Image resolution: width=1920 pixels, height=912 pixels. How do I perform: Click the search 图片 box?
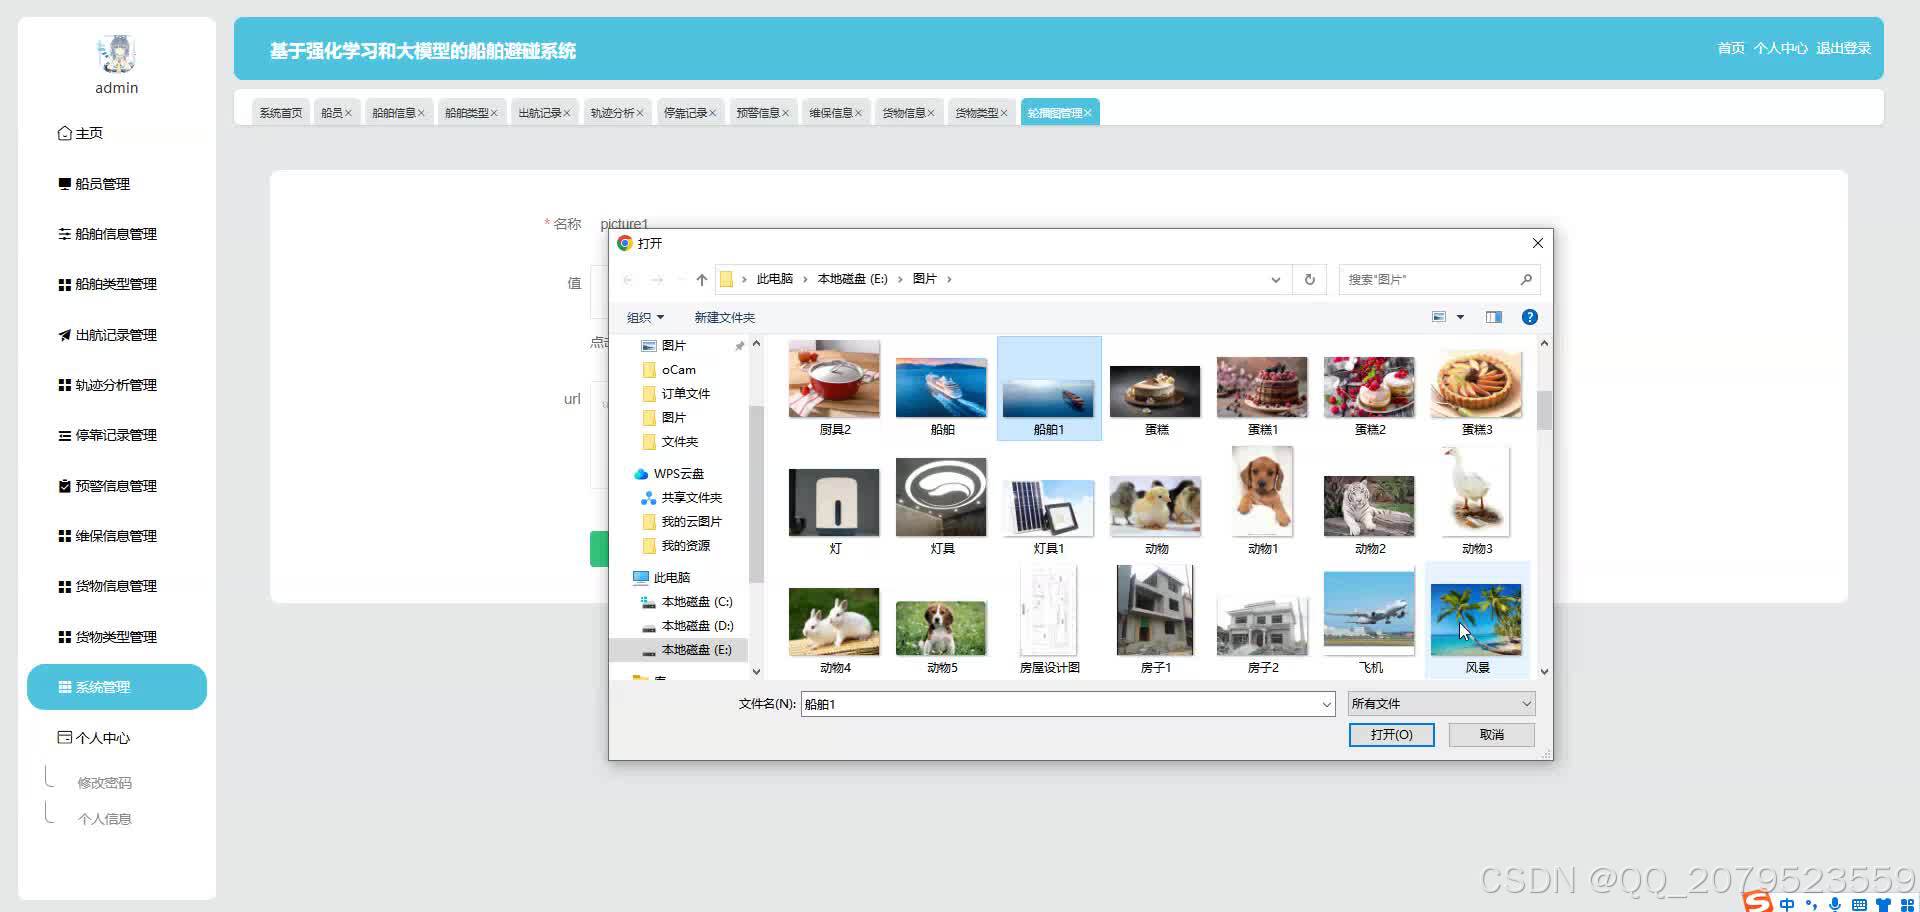[1439, 280]
